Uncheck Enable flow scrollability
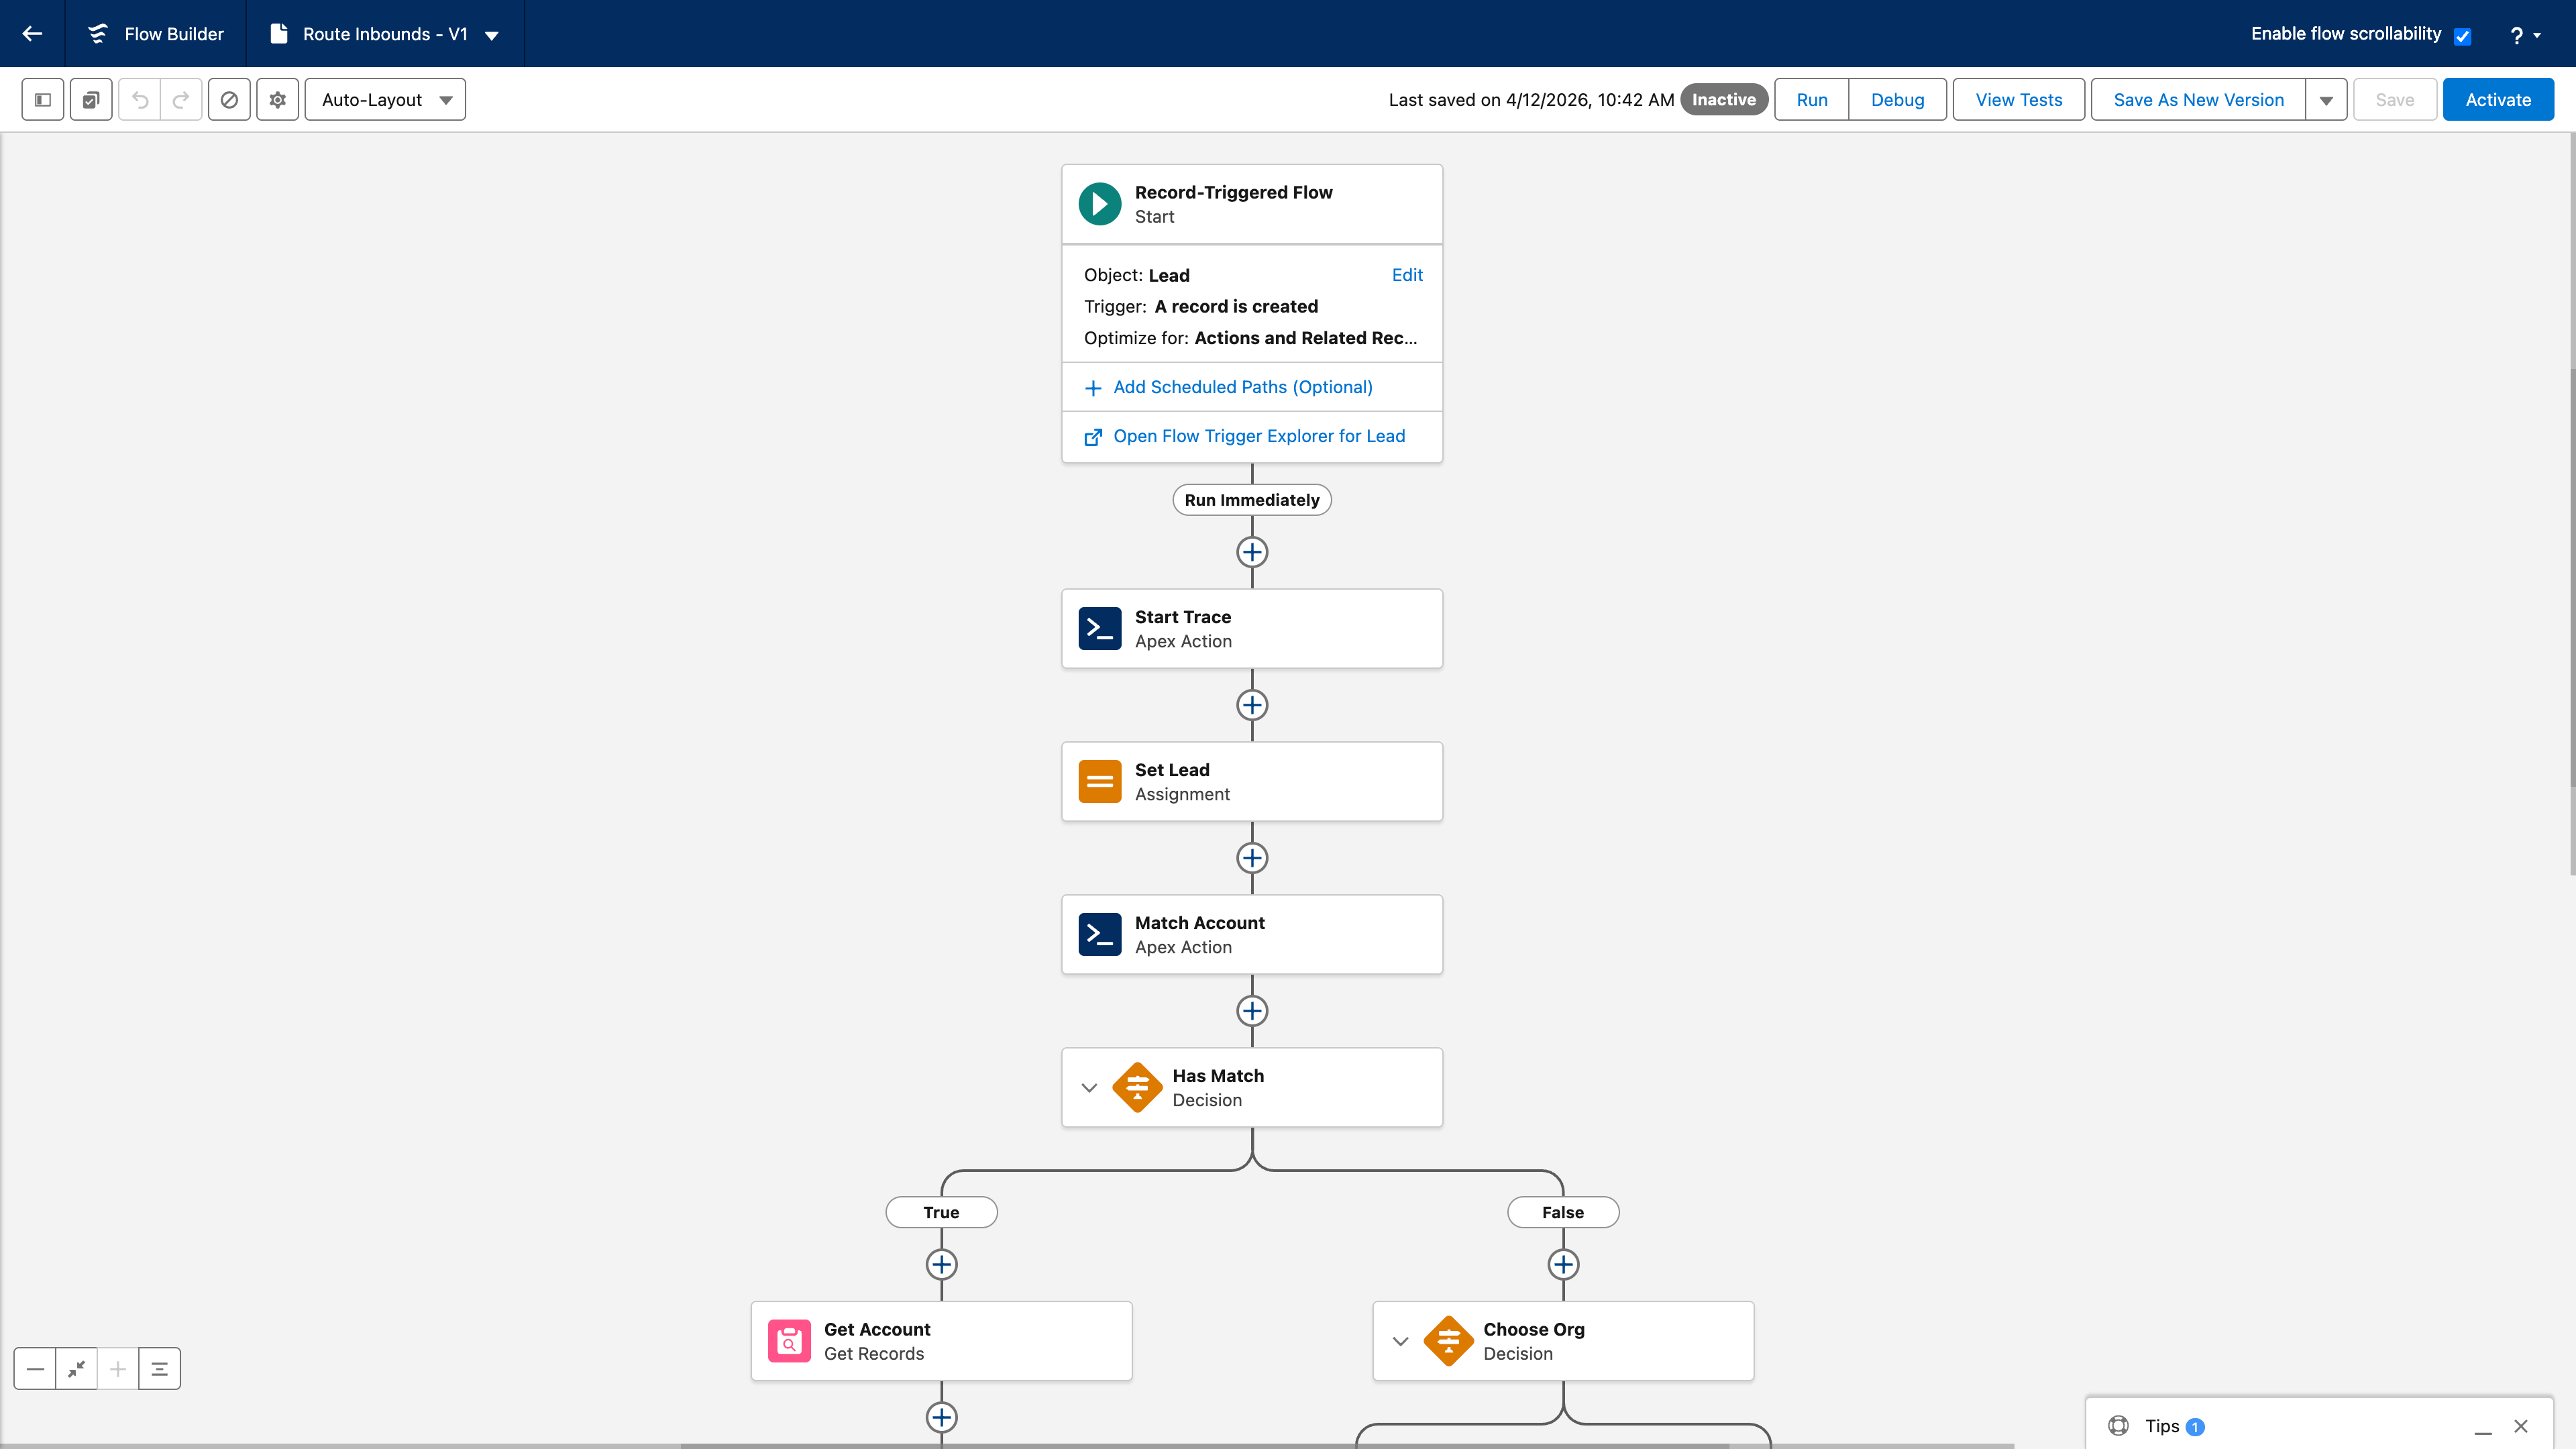The width and height of the screenshot is (2576, 1449). pos(2462,34)
